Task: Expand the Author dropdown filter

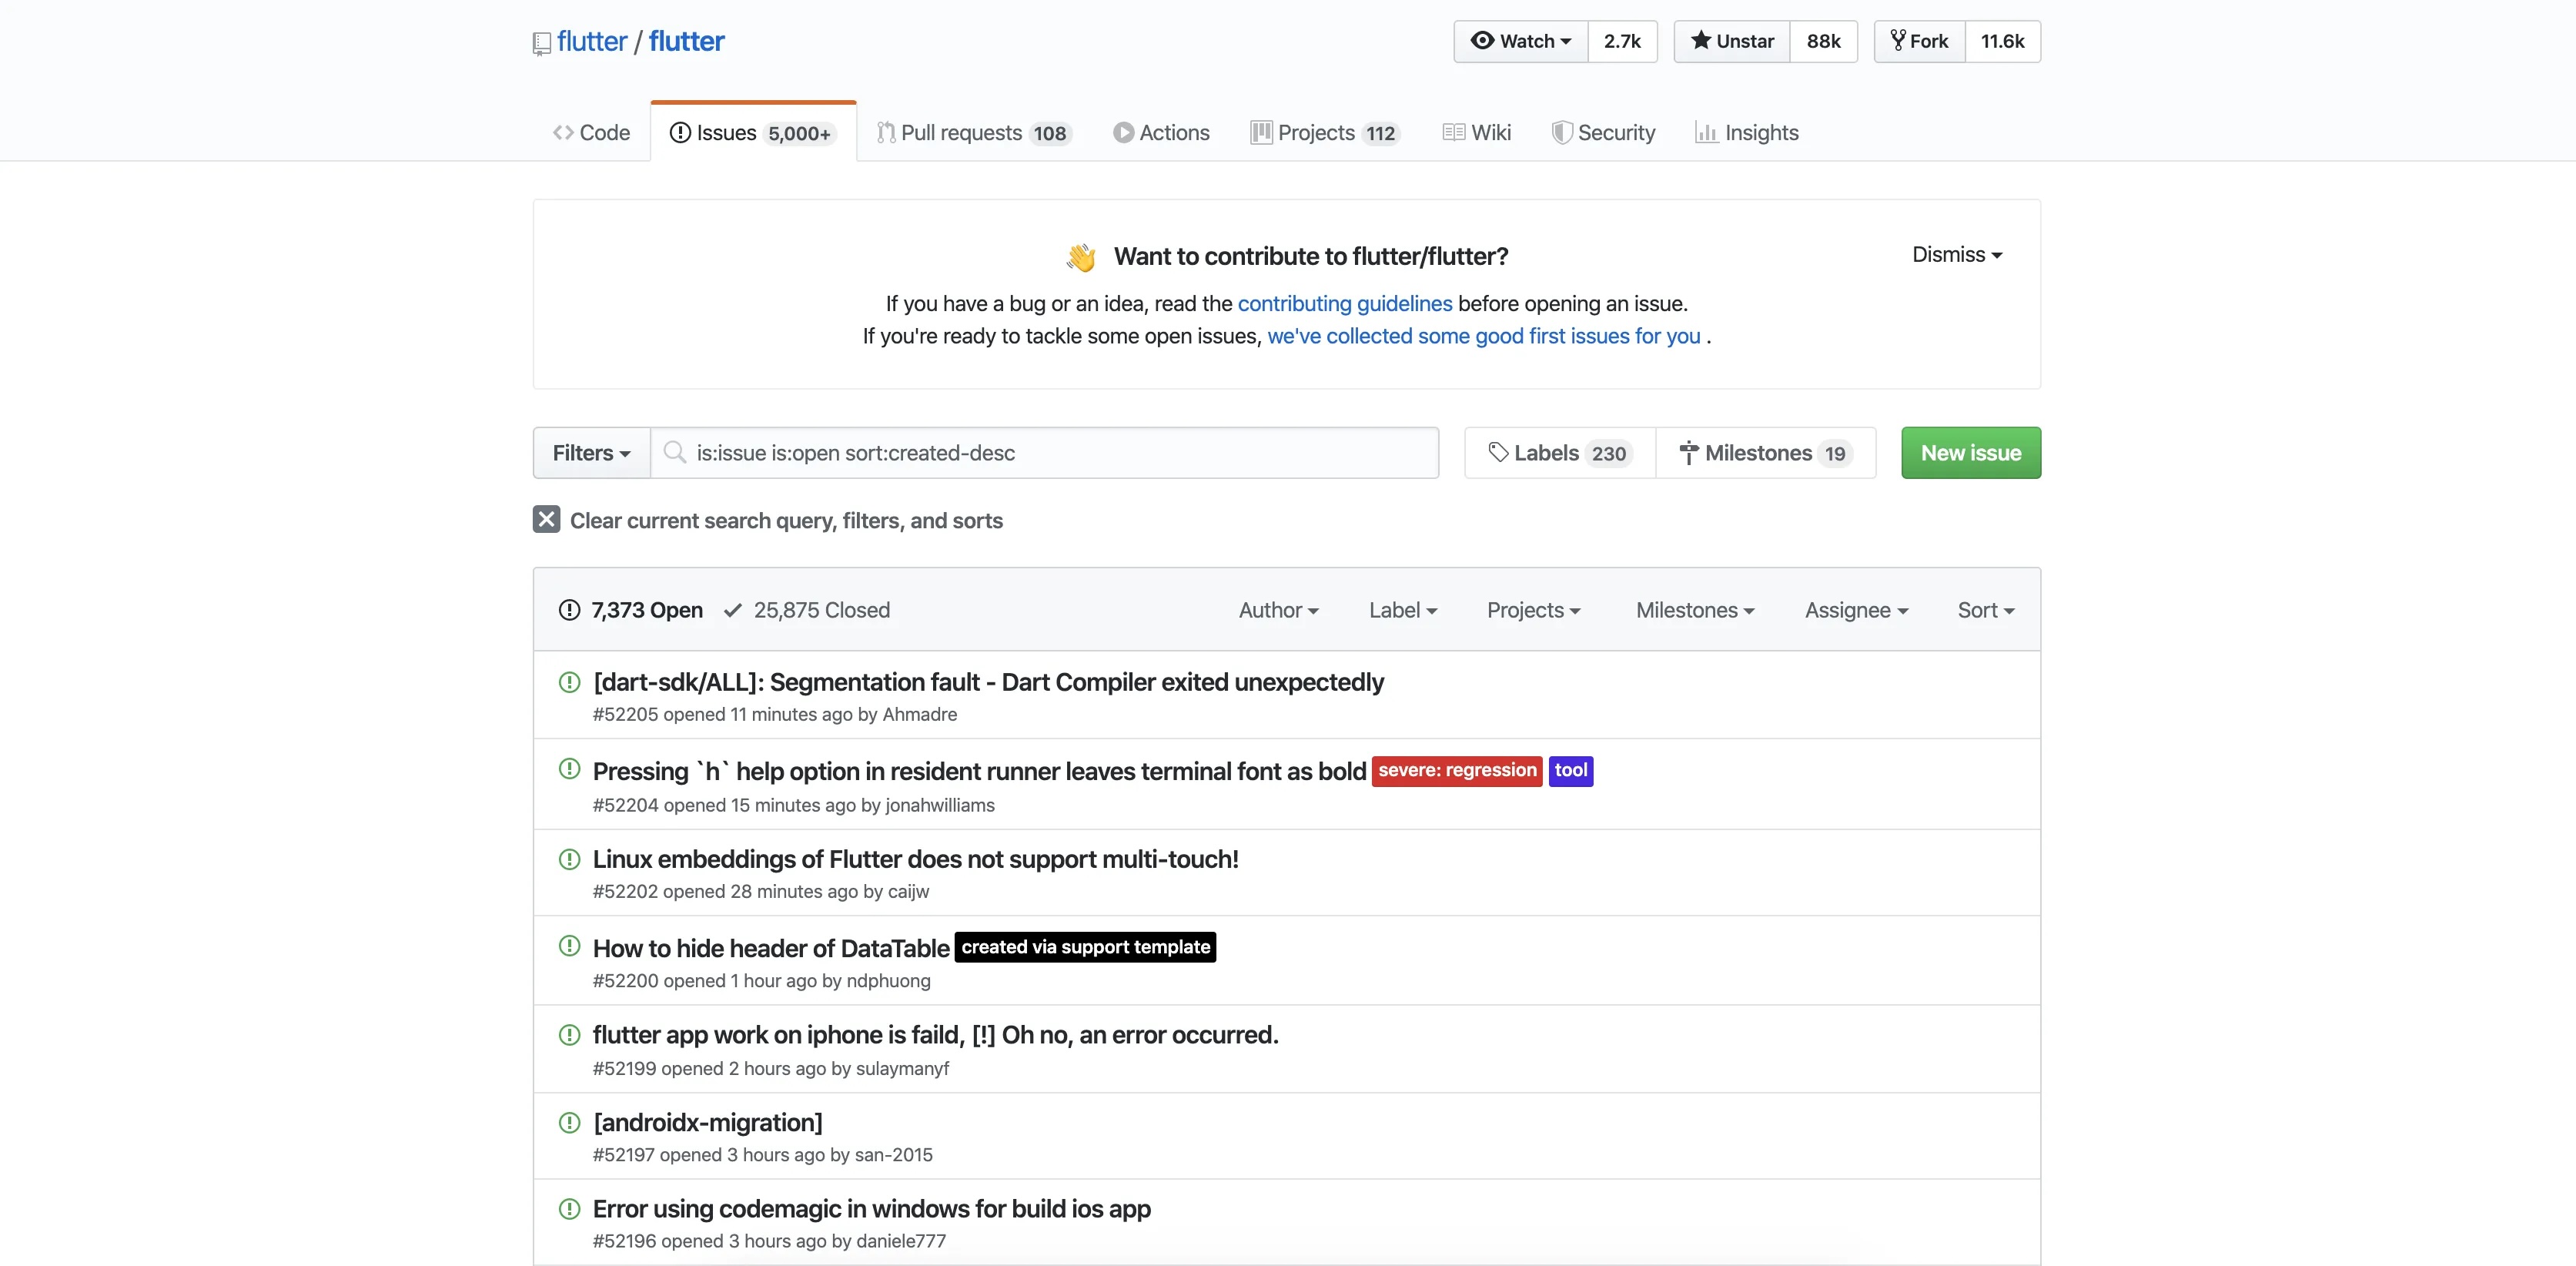Action: [x=1278, y=610]
